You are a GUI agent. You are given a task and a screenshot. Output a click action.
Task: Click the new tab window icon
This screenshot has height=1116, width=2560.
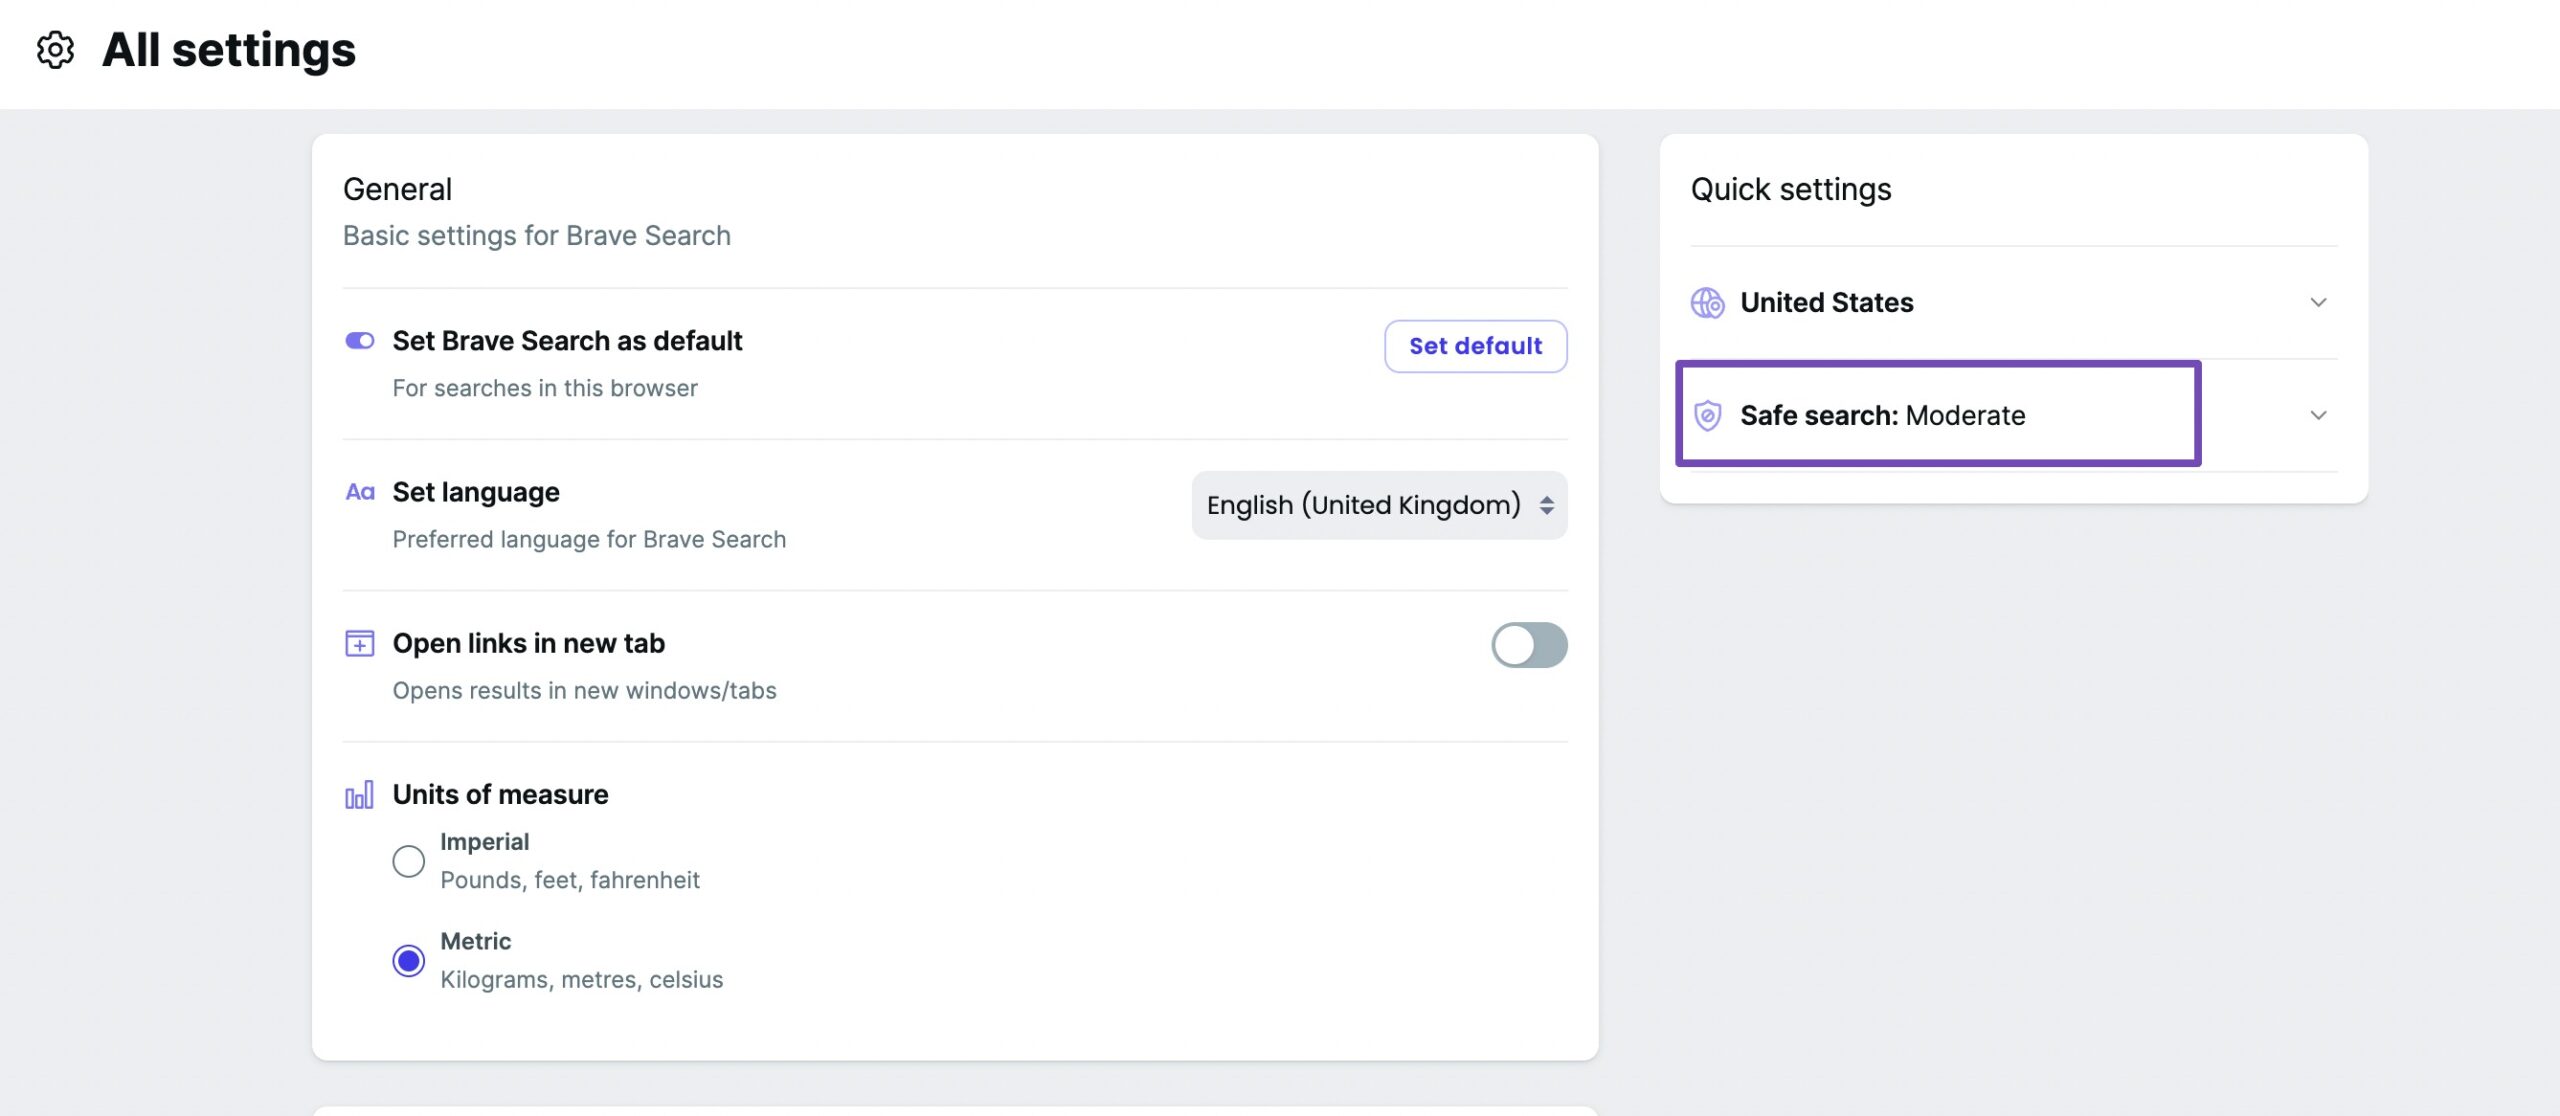point(360,643)
